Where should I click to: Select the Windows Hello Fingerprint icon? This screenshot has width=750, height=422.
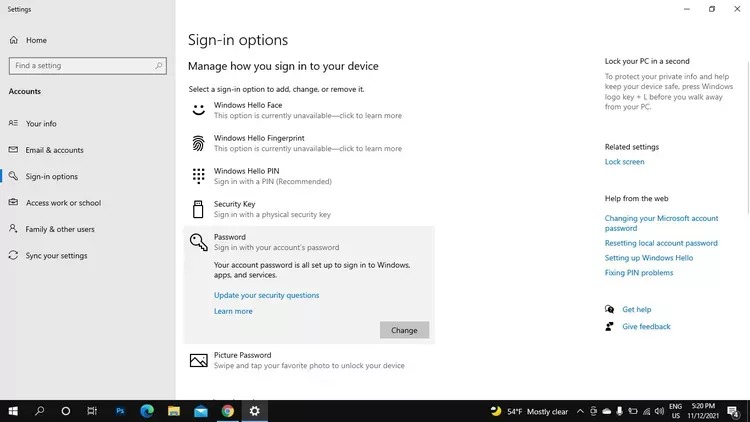pyautogui.click(x=198, y=143)
